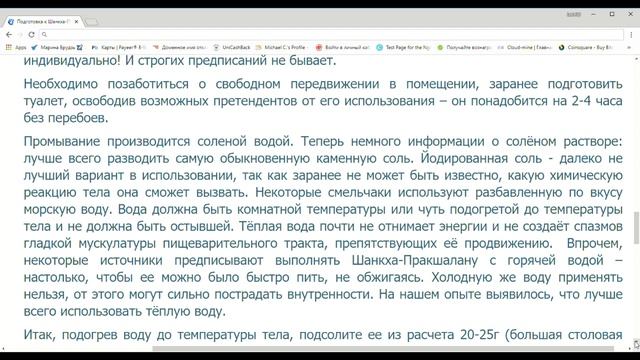Open the Доменное имя bookmark
640x360 pixels.
(x=180, y=47)
